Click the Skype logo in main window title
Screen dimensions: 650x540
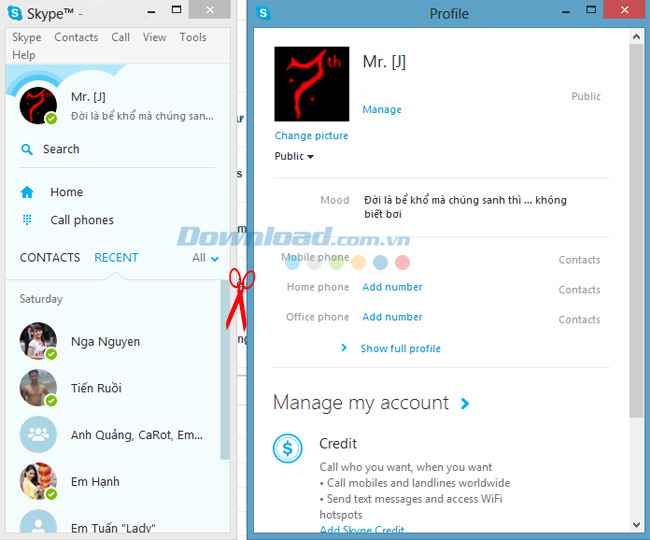(x=15, y=13)
